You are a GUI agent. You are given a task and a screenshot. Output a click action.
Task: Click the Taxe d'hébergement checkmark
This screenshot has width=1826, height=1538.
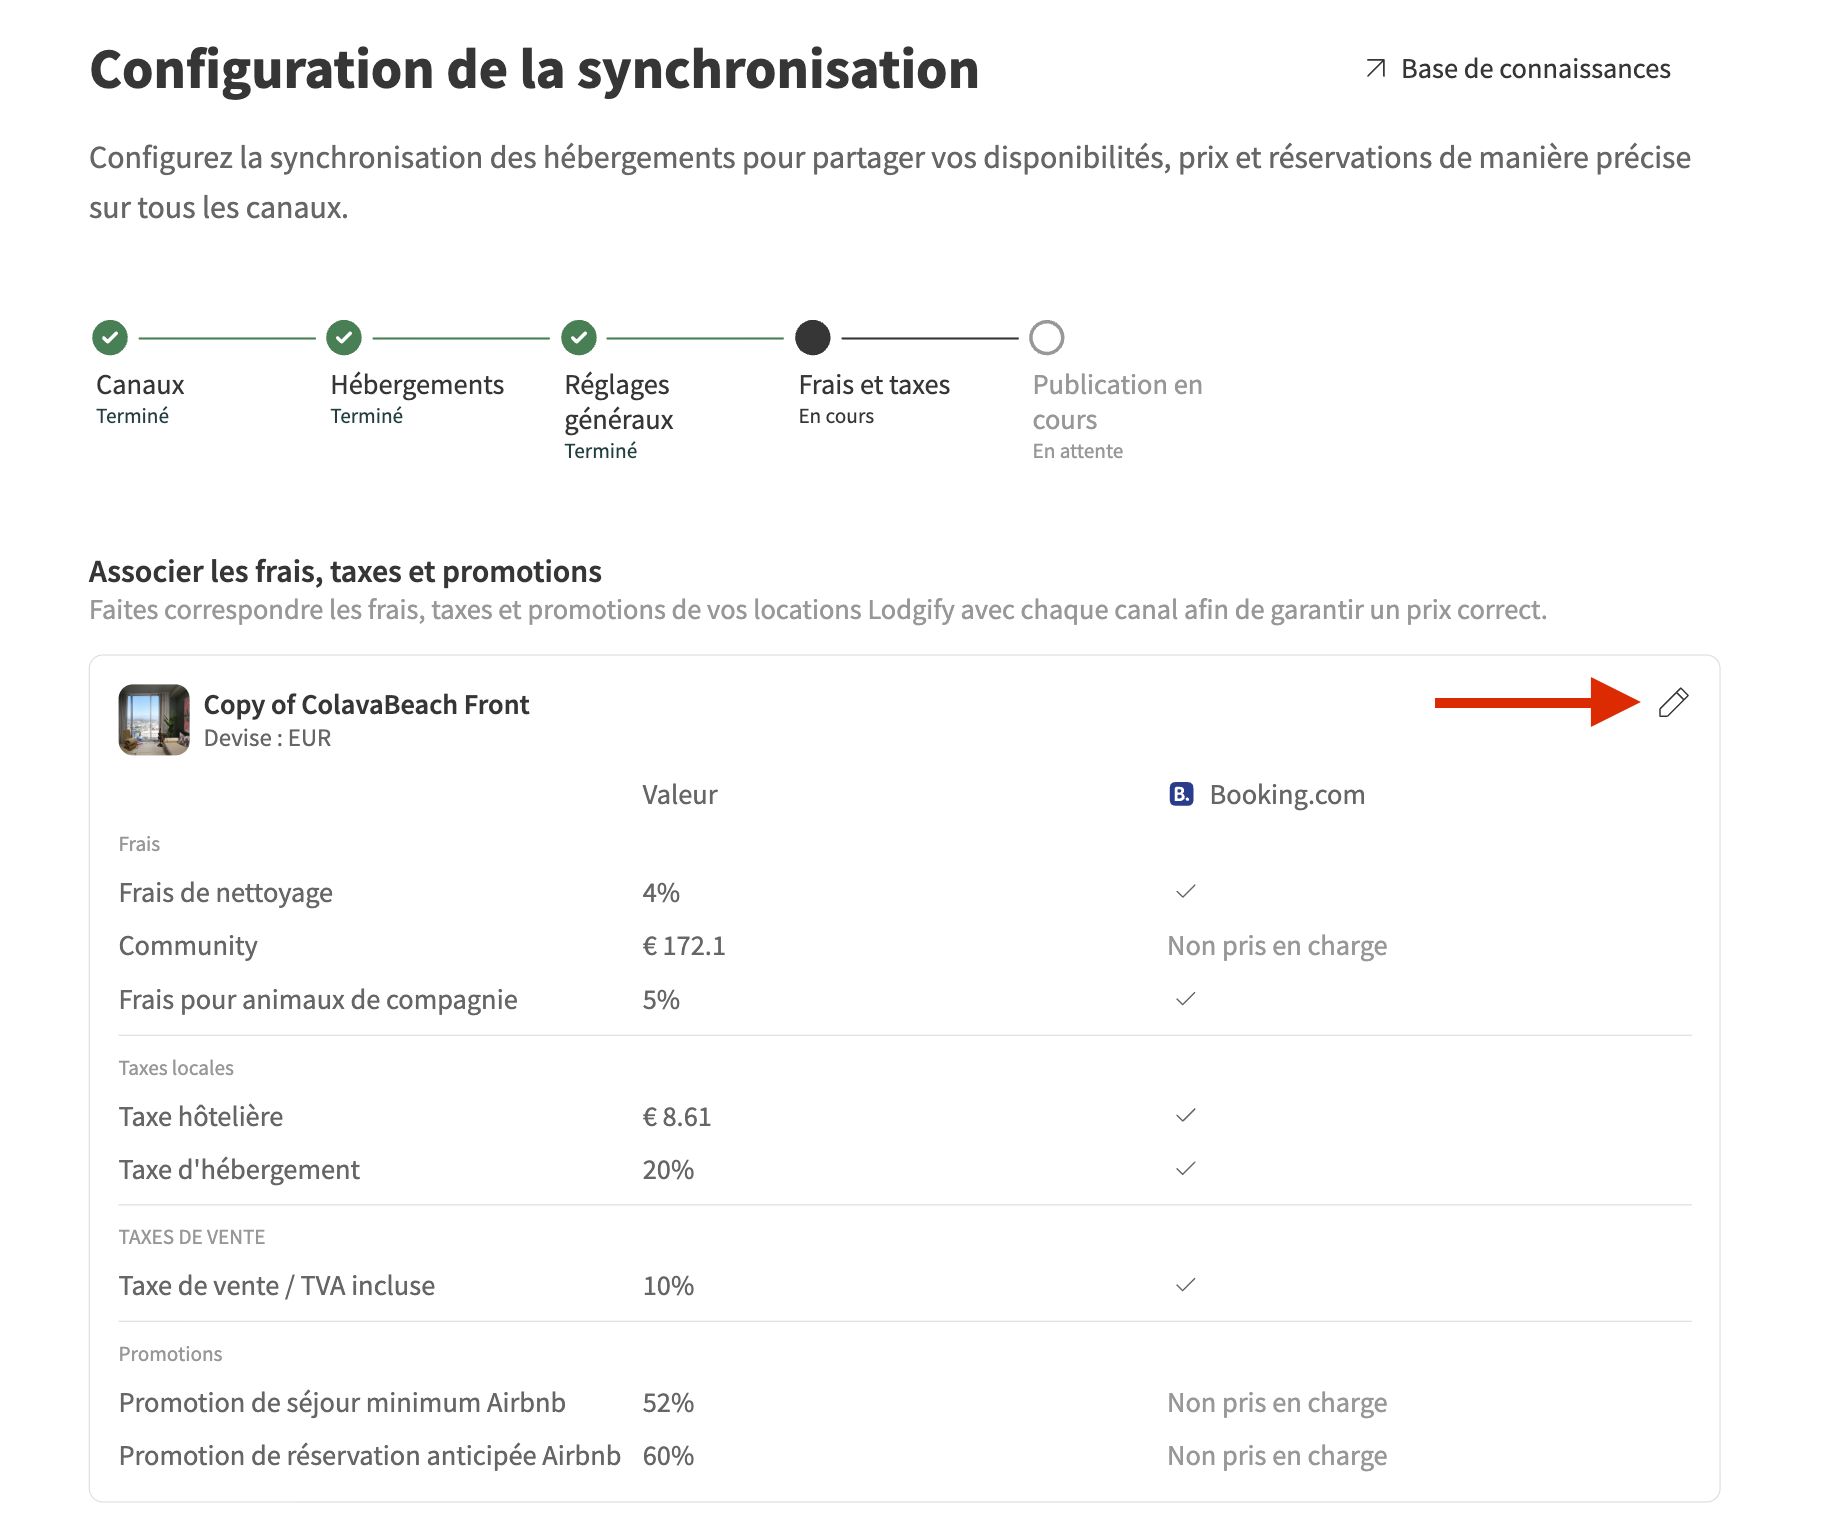[1186, 1168]
